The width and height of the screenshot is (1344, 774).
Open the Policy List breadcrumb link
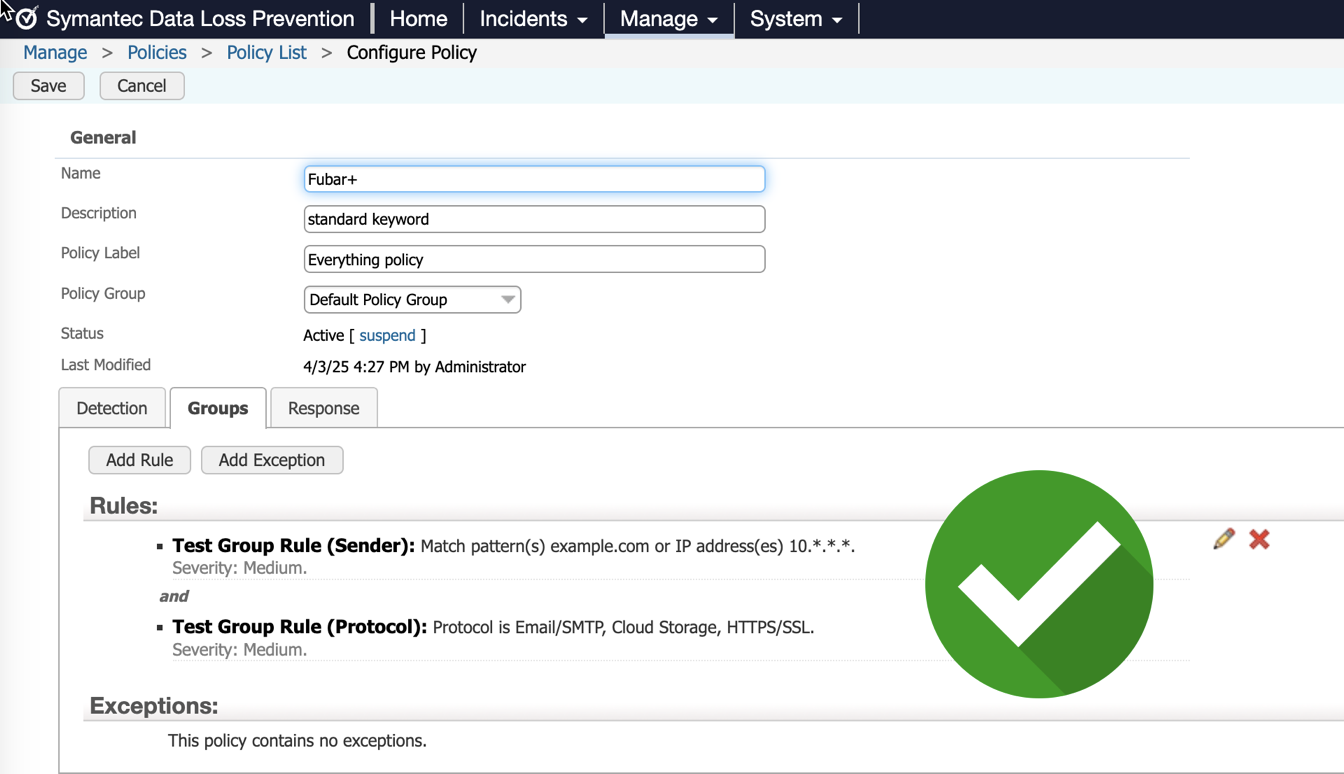point(266,53)
